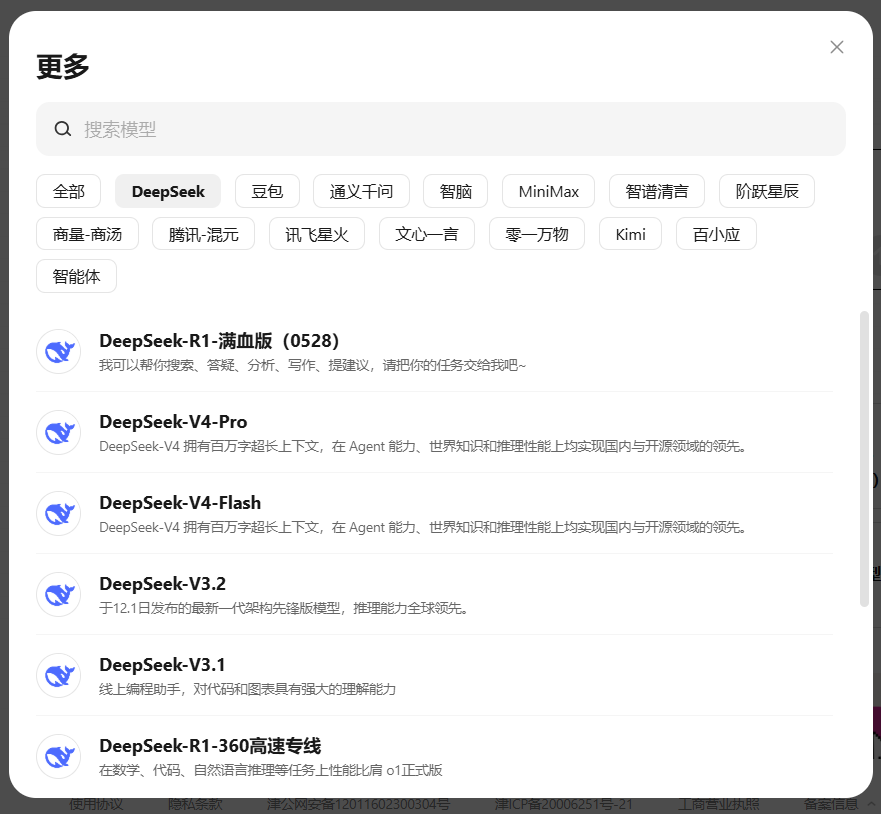Click the DeepSeek-V3.1 whale icon
881x814 pixels.
59,675
